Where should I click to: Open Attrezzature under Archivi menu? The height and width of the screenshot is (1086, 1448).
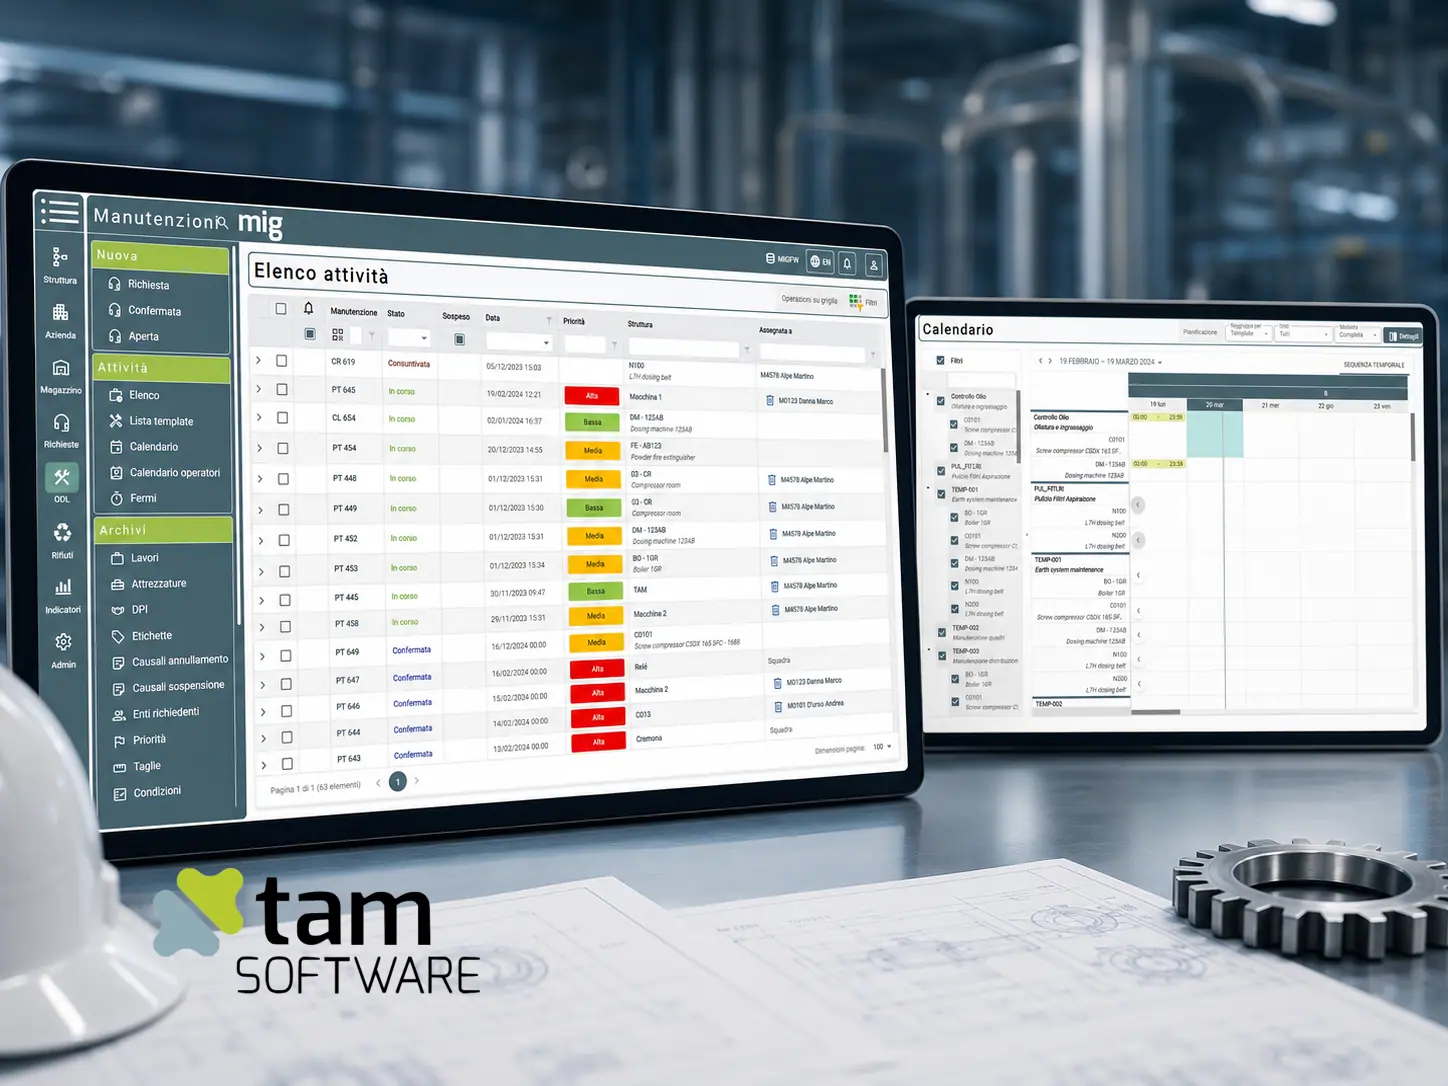coord(159,584)
